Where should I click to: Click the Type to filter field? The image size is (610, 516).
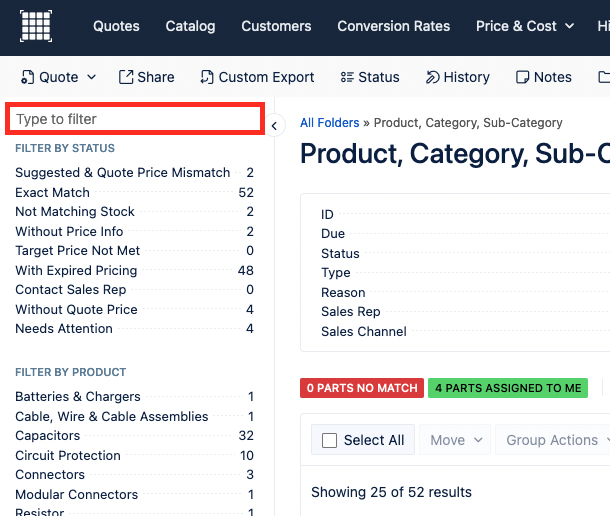135,119
